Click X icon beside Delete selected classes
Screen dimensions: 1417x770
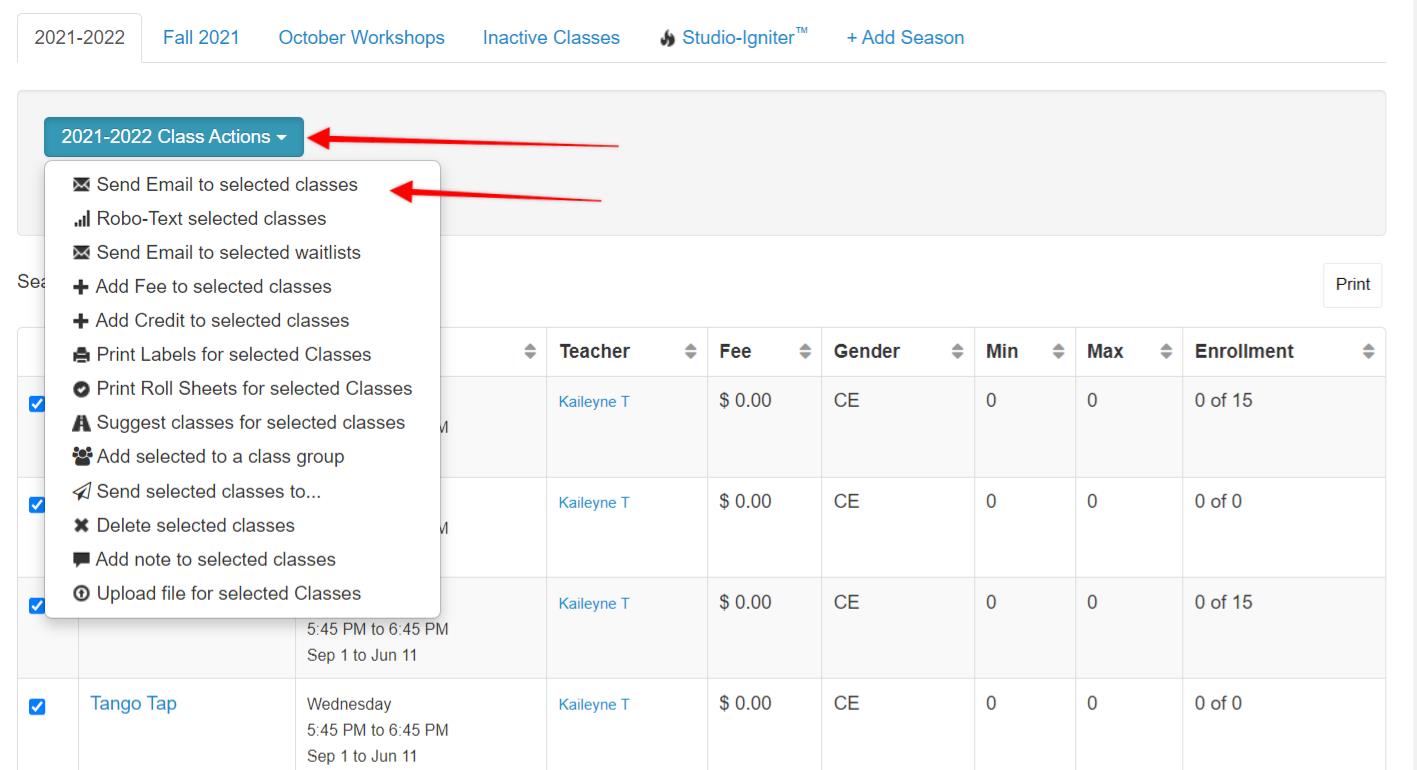click(x=81, y=526)
